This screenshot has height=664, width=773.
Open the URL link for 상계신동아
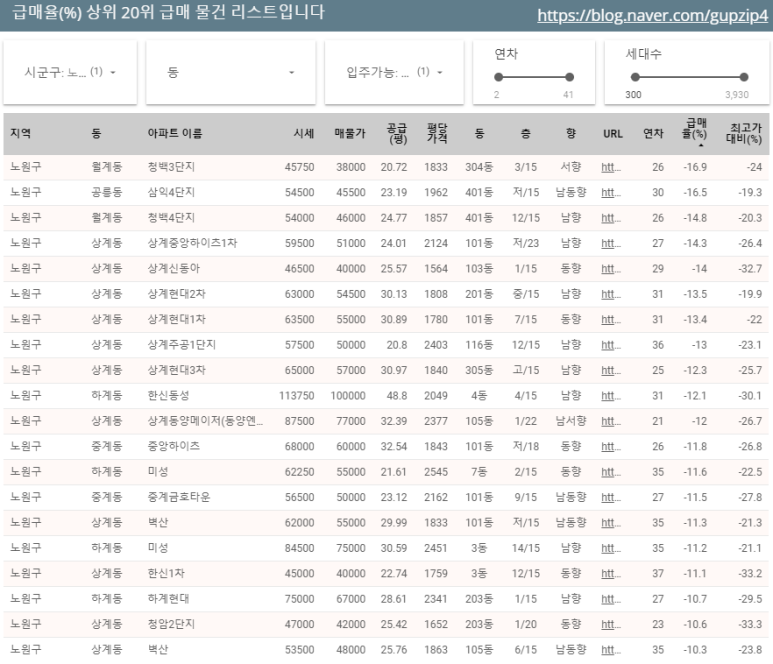point(611,269)
